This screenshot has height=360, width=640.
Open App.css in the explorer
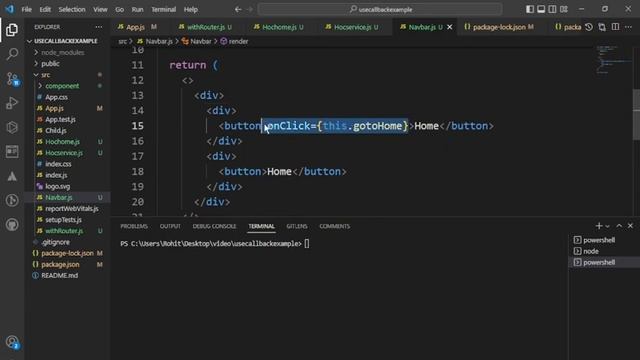(x=56, y=97)
